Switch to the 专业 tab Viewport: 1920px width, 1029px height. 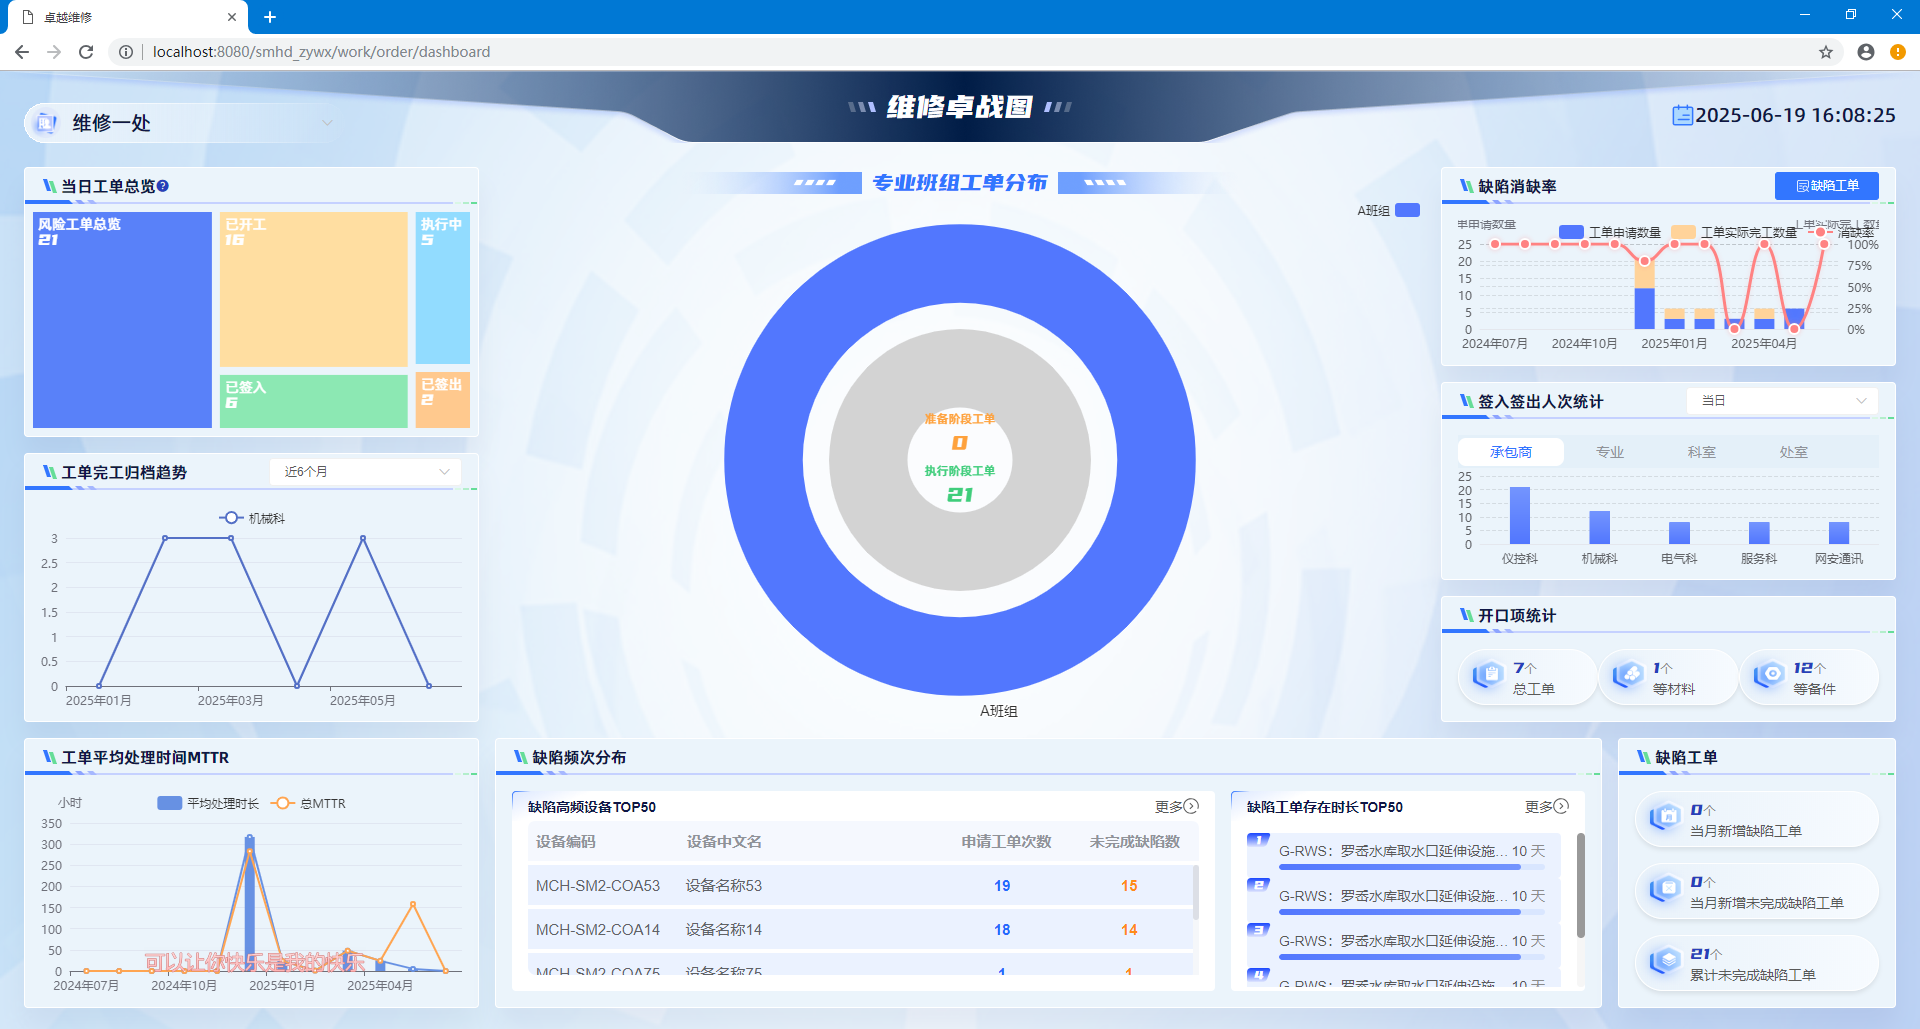pos(1609,452)
